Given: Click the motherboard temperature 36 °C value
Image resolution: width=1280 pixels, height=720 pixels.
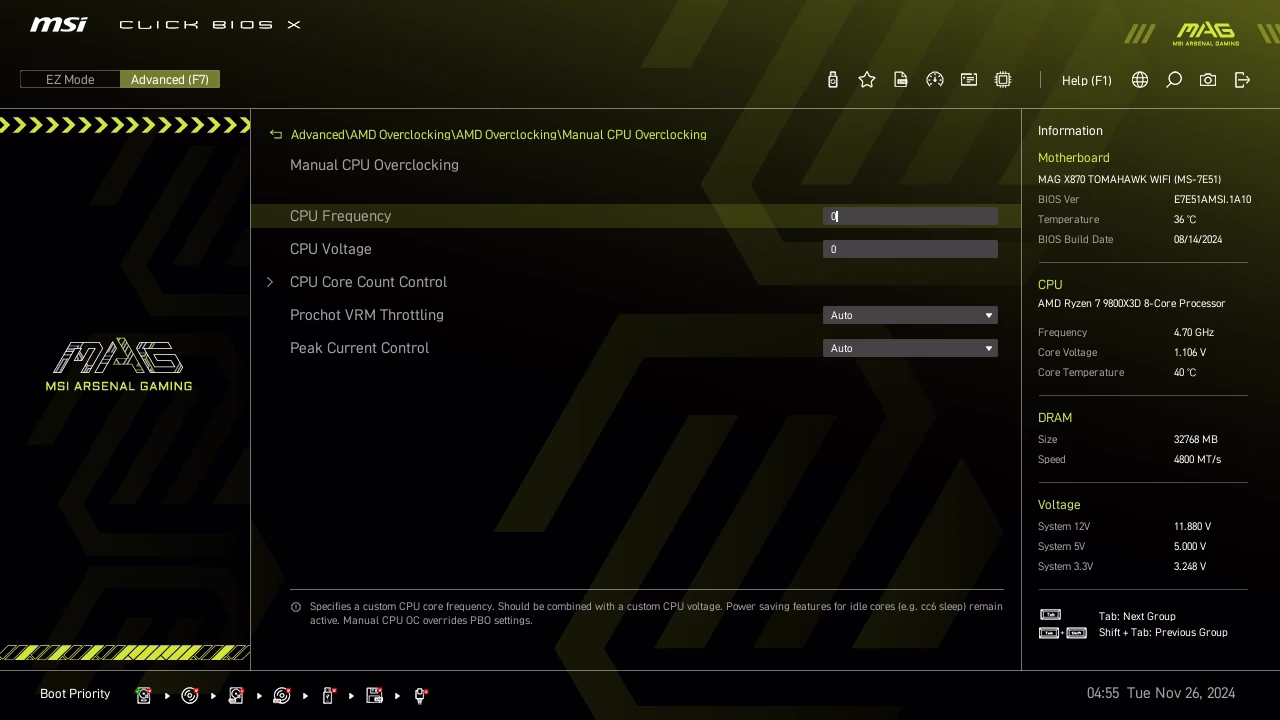Looking at the screenshot, I should (x=1185, y=219).
